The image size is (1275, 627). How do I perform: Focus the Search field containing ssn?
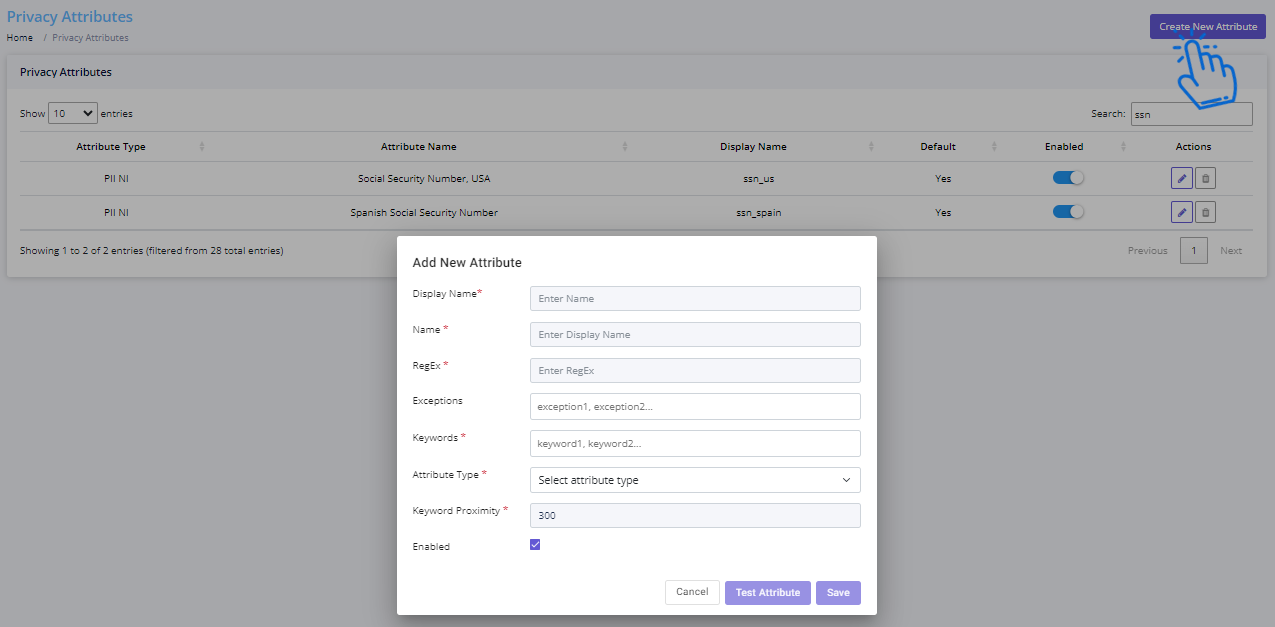(x=1191, y=114)
